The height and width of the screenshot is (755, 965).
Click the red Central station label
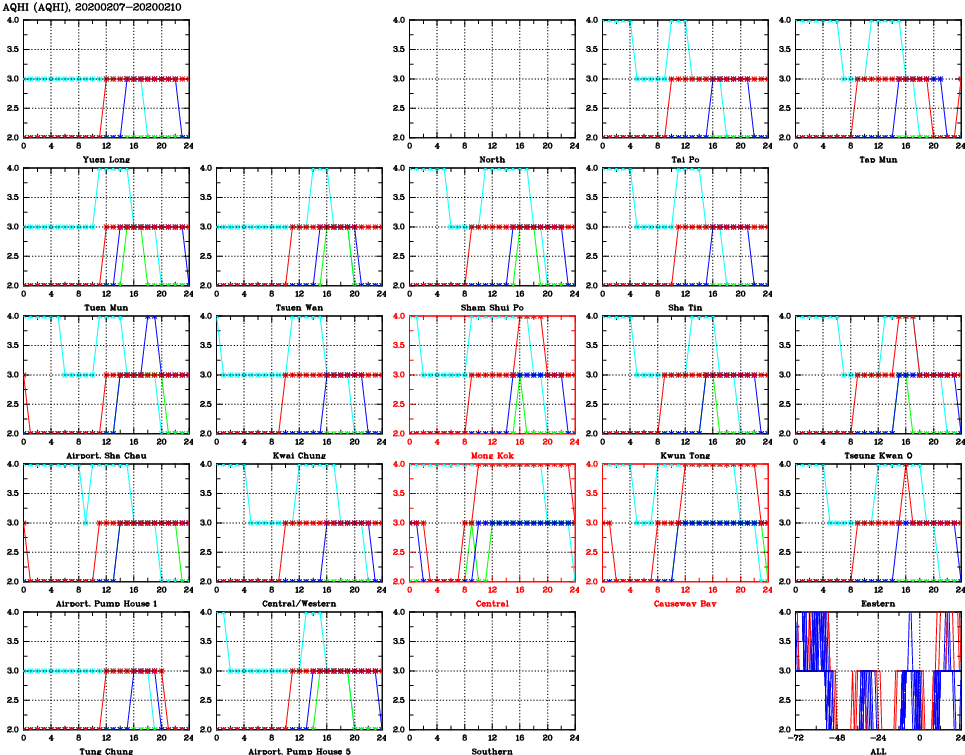[491, 604]
